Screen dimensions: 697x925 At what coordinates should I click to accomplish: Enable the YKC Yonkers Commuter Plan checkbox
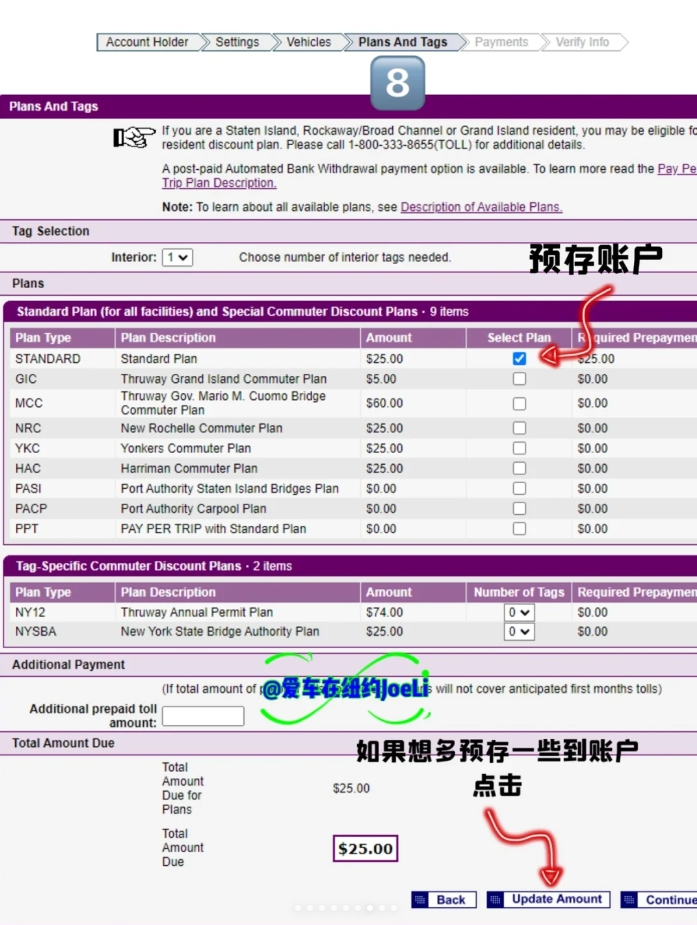coord(519,448)
